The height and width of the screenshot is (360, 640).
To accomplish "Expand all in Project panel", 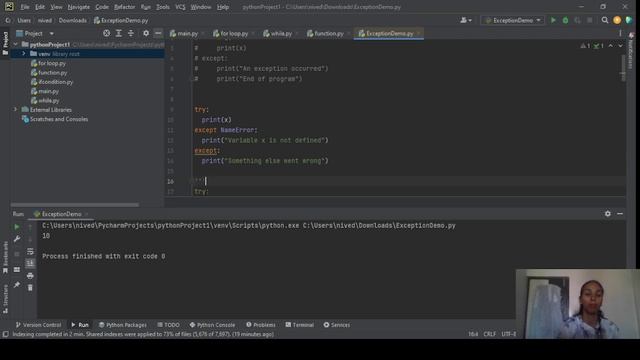I will [118, 33].
